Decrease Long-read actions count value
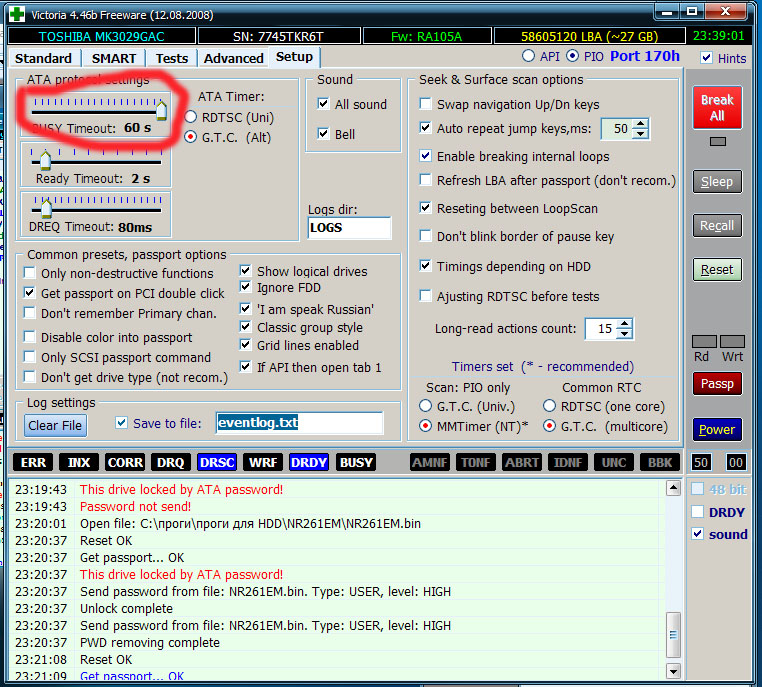Image resolution: width=762 pixels, height=687 pixels. (625, 334)
